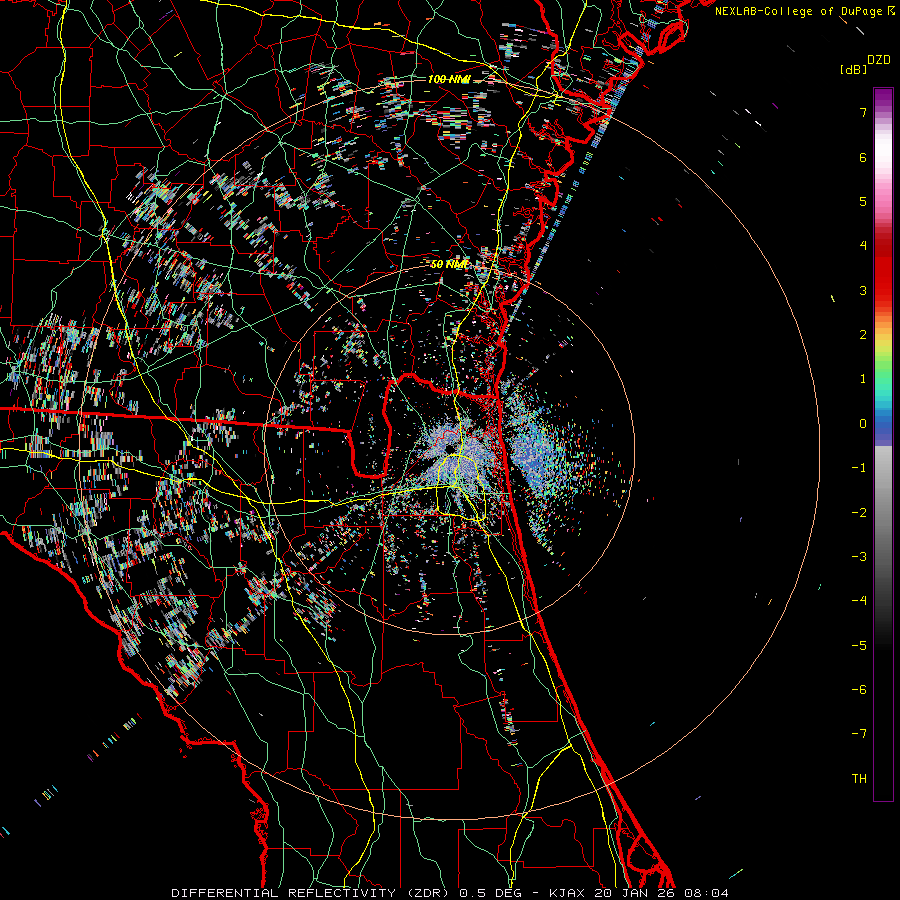
Task: Click the 7 value on the color scale
Action: pos(863,112)
